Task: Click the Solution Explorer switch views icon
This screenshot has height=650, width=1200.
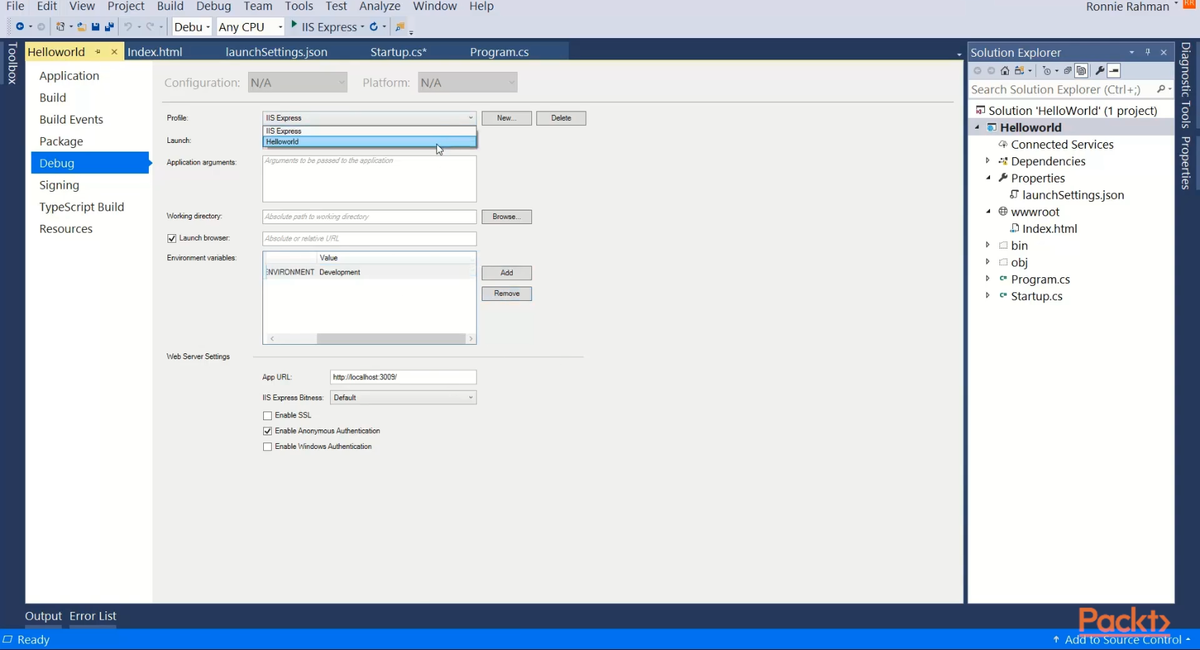Action: click(x=1019, y=71)
